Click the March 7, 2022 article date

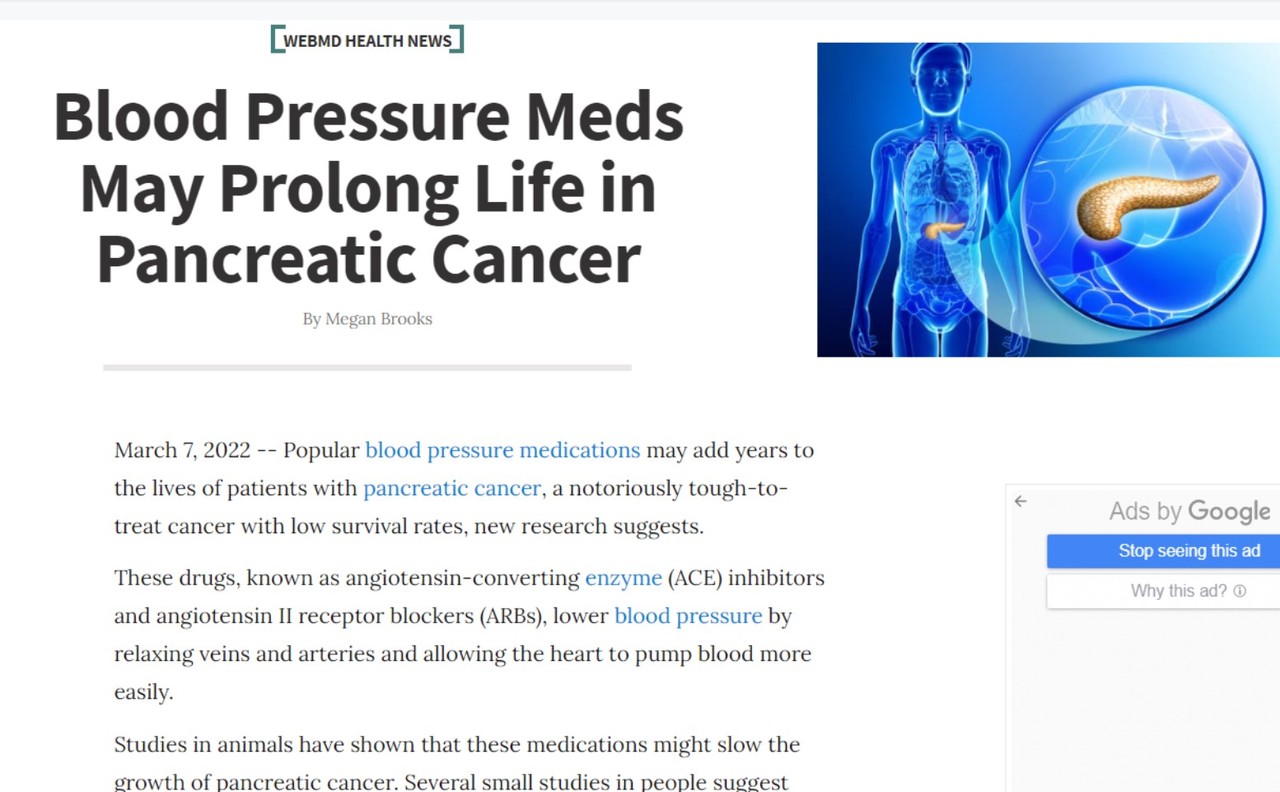182,450
